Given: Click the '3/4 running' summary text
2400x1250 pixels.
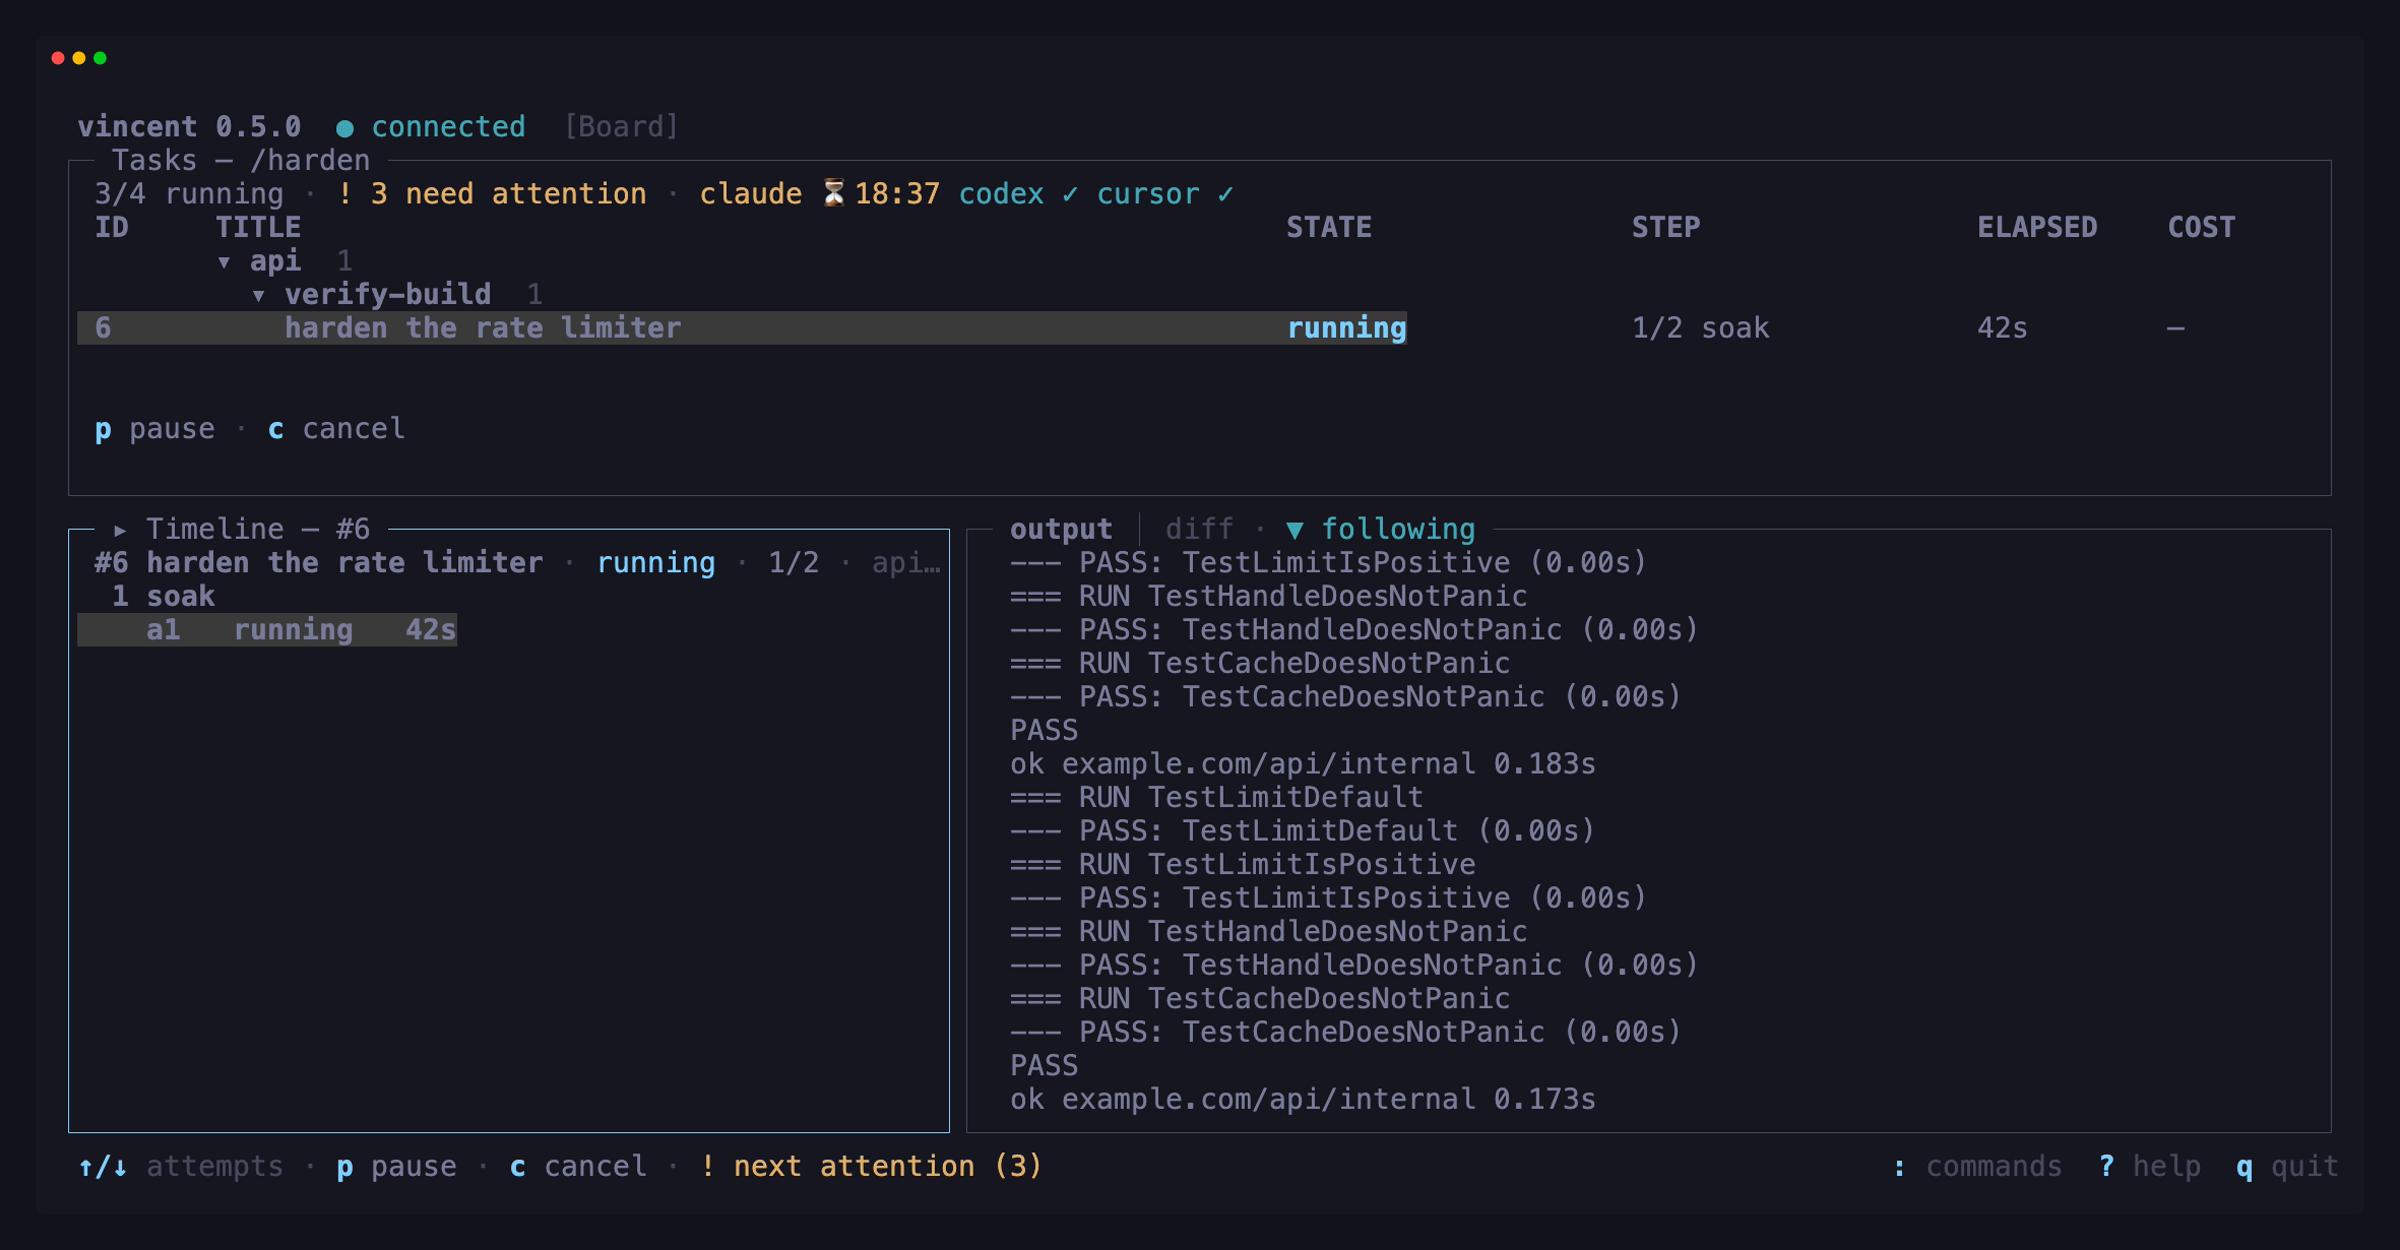Looking at the screenshot, I should click(x=189, y=194).
